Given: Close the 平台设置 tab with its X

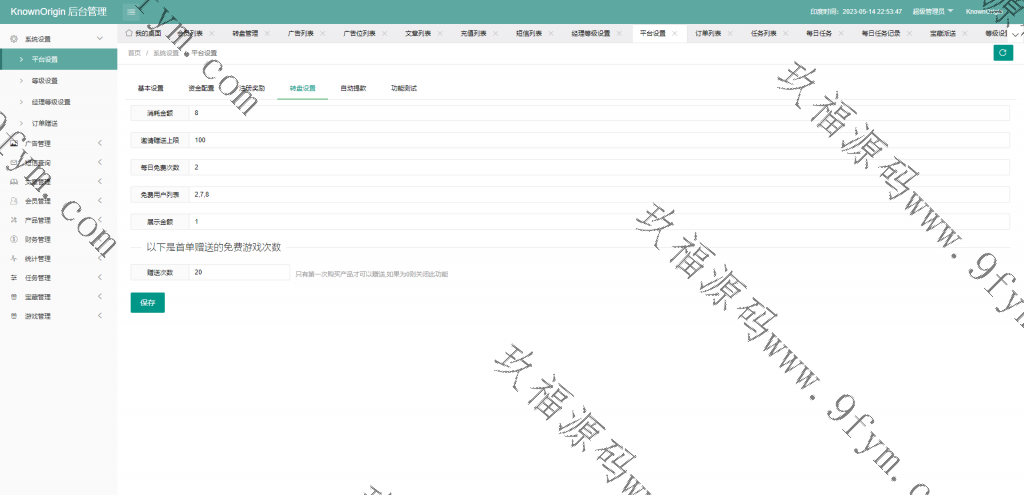Looking at the screenshot, I should (675, 33).
